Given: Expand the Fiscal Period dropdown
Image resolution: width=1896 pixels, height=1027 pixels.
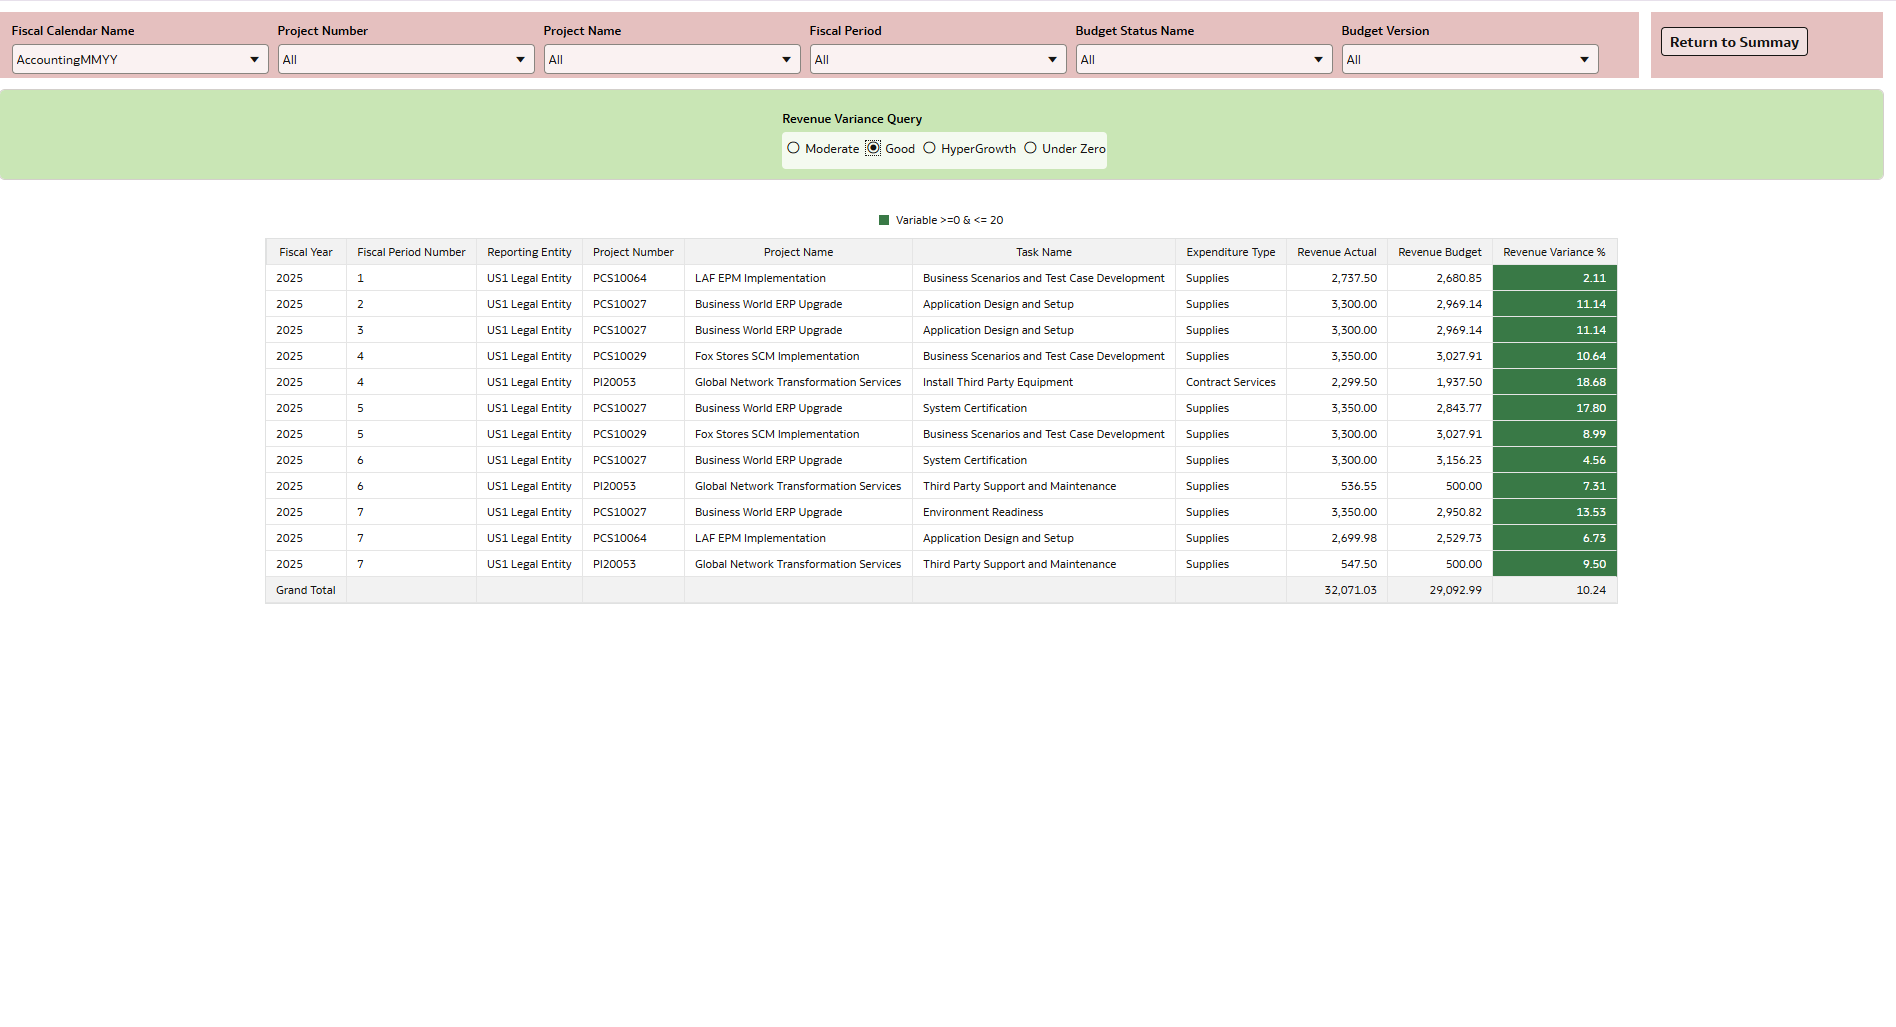Looking at the screenshot, I should pyautogui.click(x=938, y=59).
